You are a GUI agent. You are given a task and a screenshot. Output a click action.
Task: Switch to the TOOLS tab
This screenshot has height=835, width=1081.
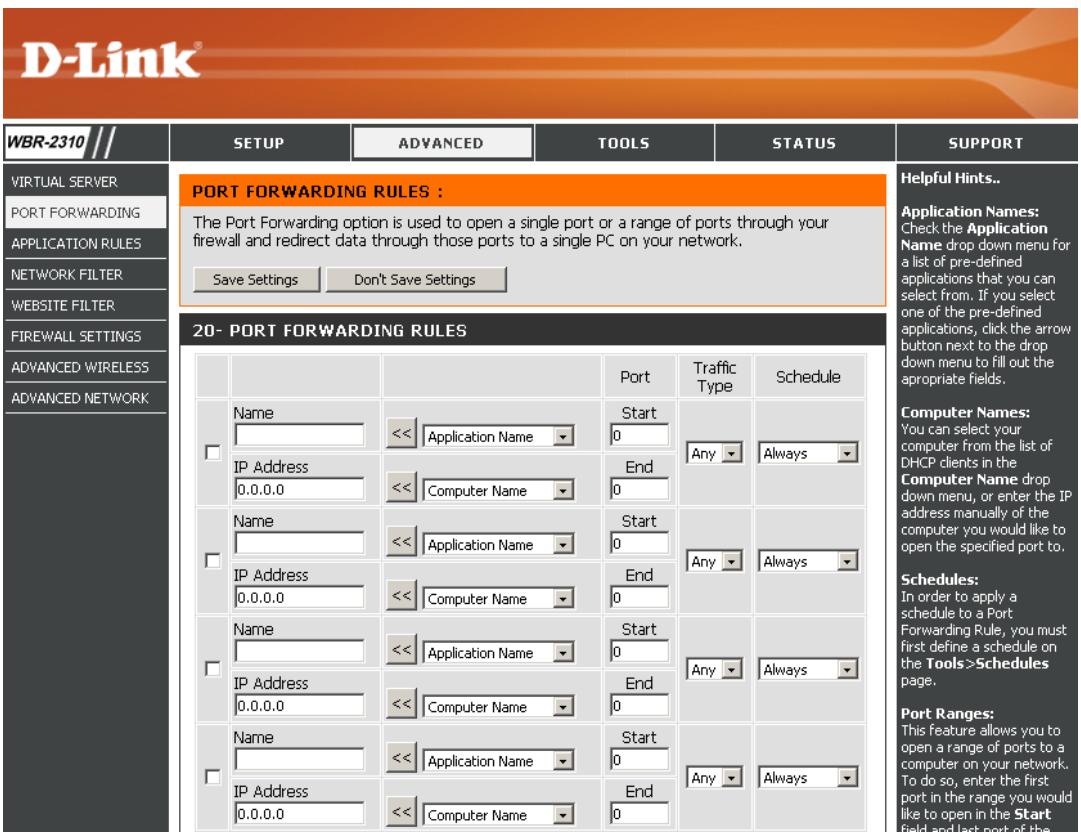coord(624,143)
